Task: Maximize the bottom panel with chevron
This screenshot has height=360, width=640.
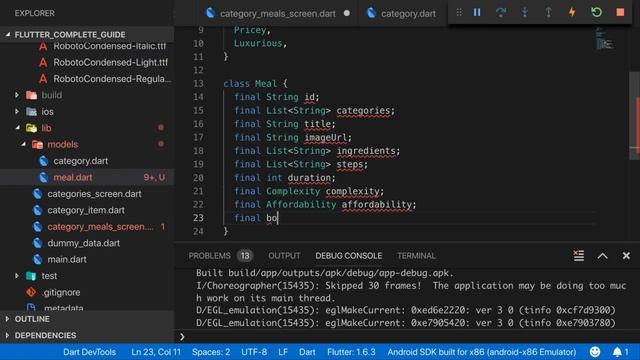Action: point(602,256)
